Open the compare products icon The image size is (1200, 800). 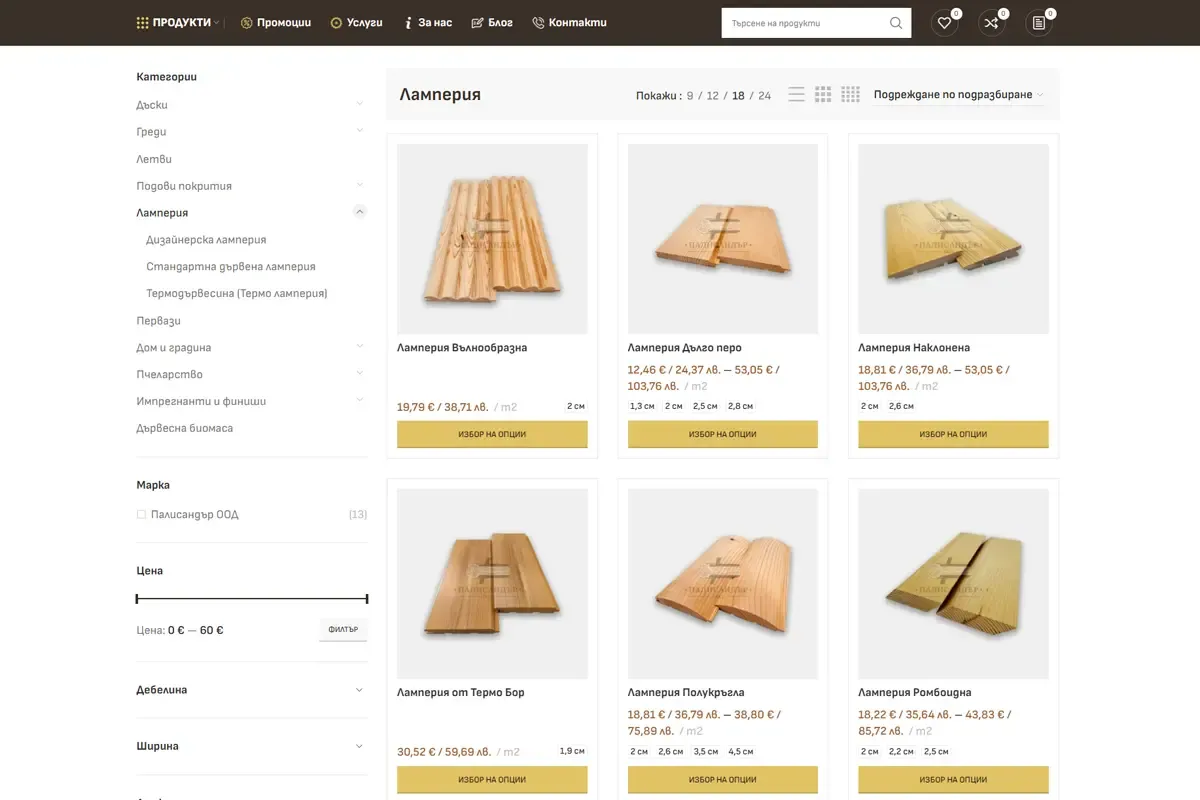[x=991, y=23]
